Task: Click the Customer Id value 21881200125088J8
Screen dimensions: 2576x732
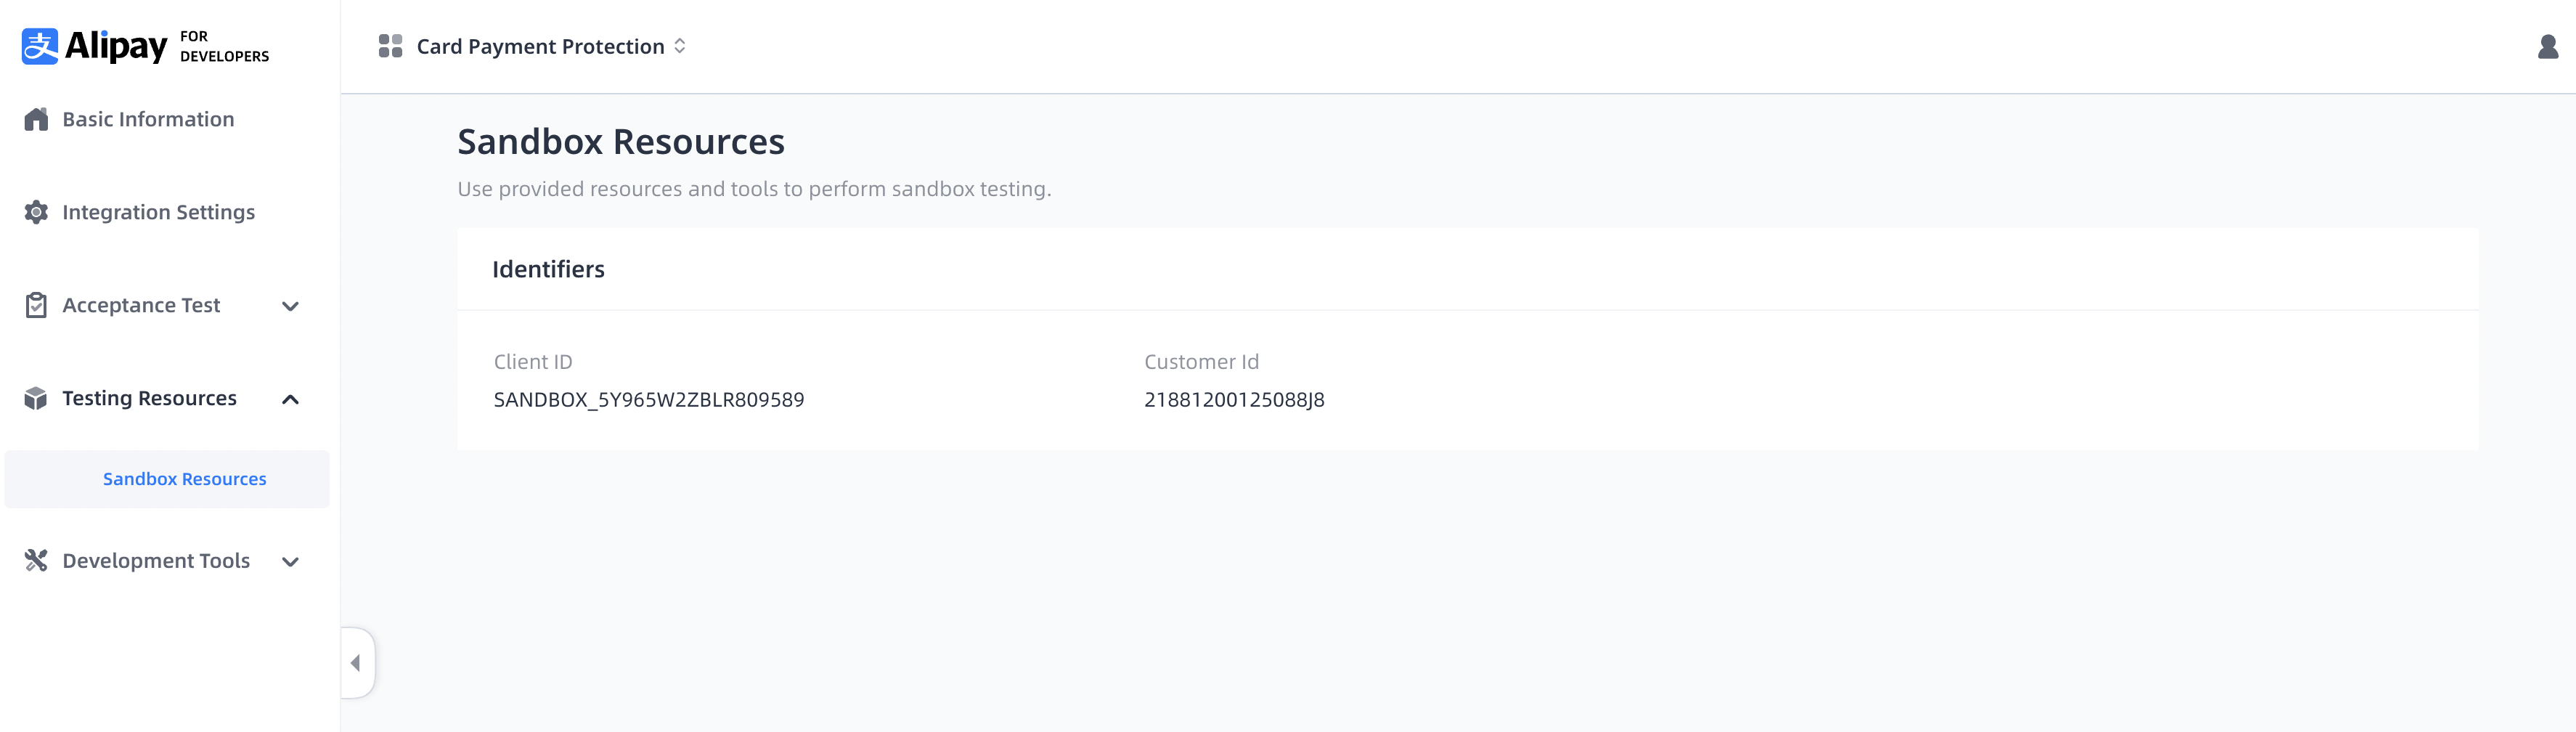Action: coord(1234,400)
